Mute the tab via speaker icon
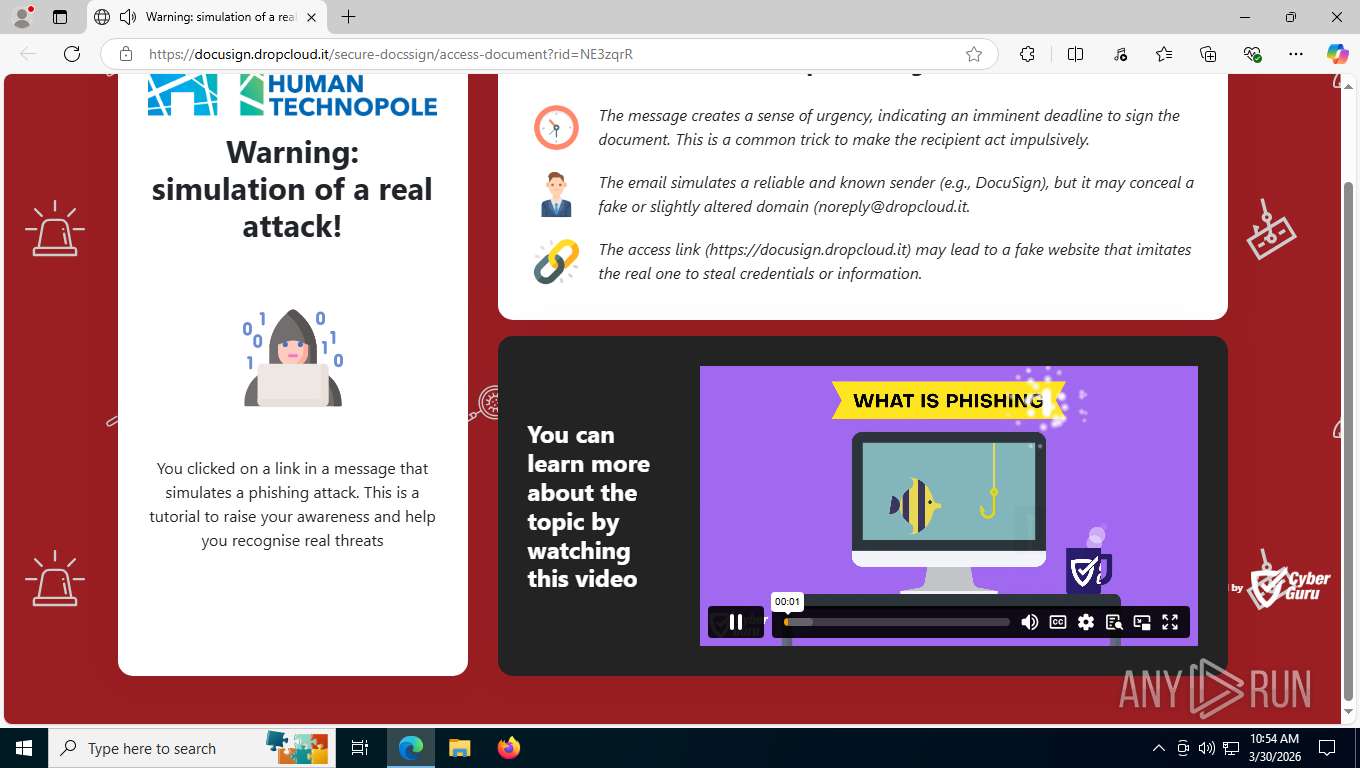Screen dimensions: 1360x768 click(x=127, y=17)
